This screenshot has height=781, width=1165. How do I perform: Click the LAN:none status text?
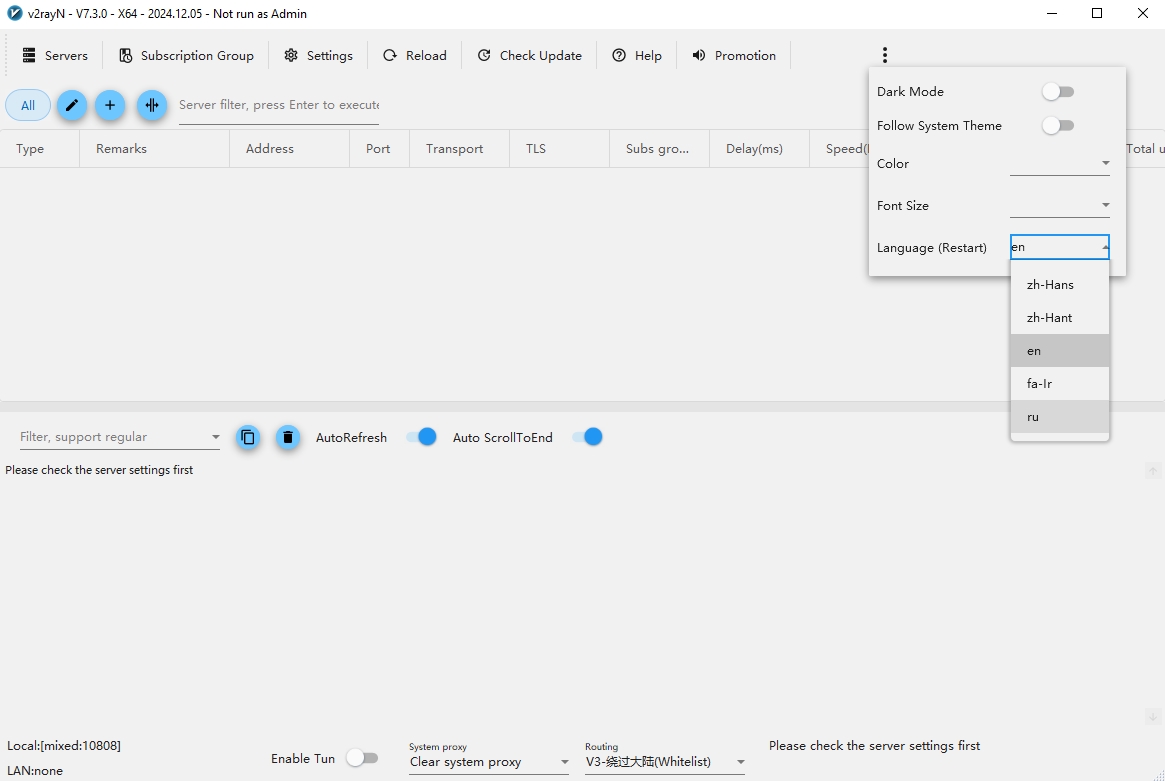click(35, 771)
